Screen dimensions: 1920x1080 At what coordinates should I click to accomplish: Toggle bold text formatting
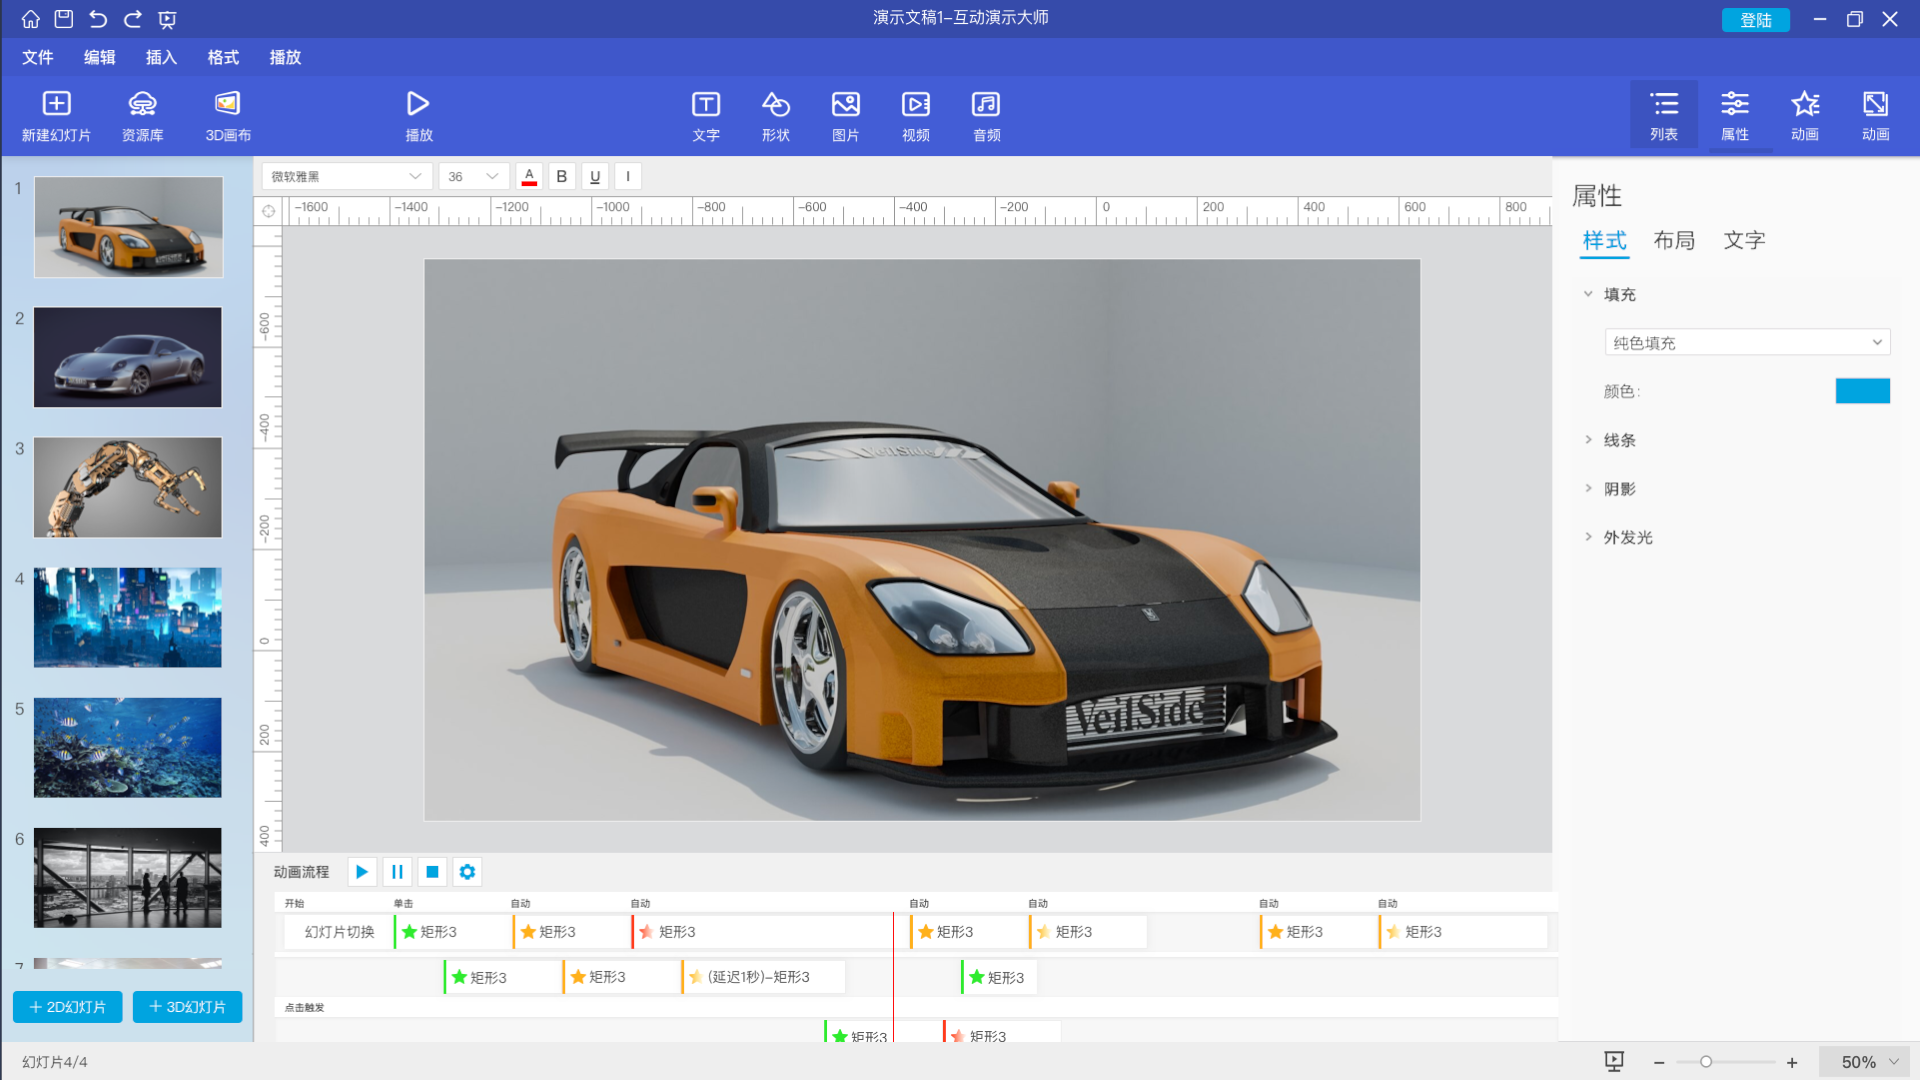click(561, 176)
